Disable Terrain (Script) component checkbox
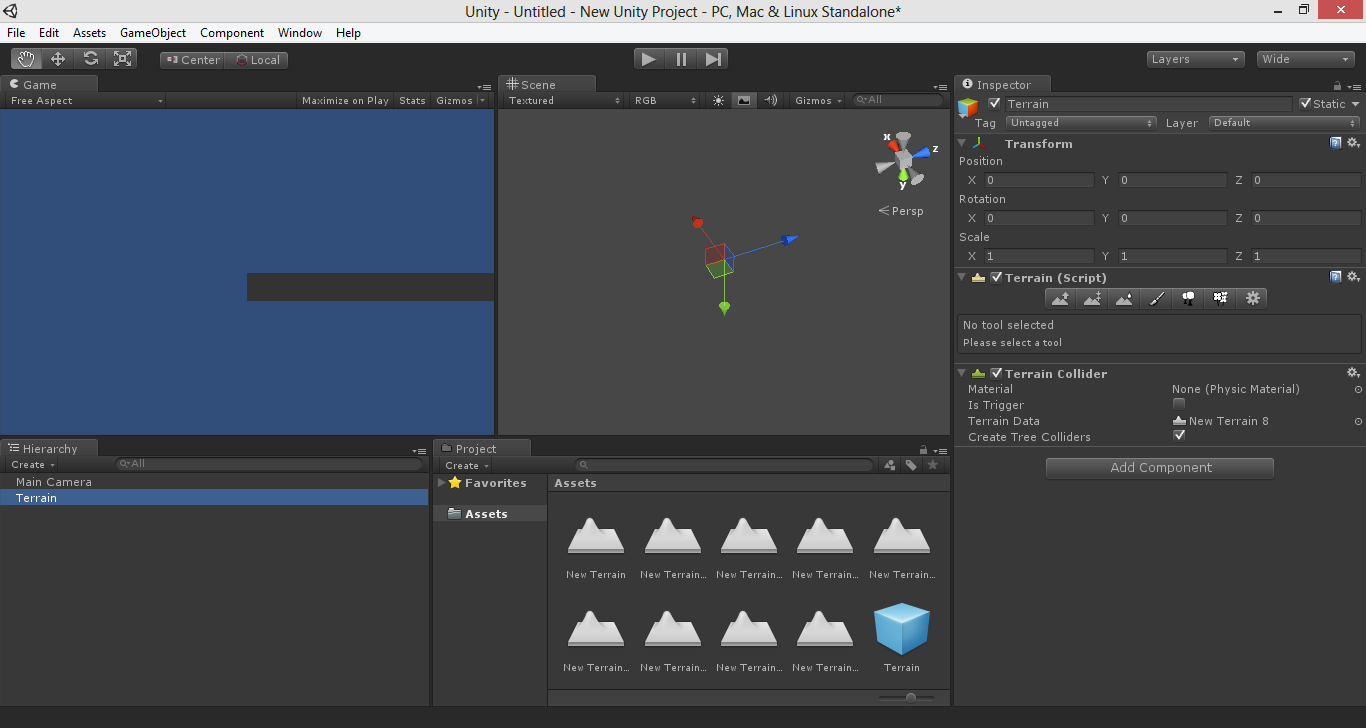Screen dimensions: 1366x728 click(996, 277)
